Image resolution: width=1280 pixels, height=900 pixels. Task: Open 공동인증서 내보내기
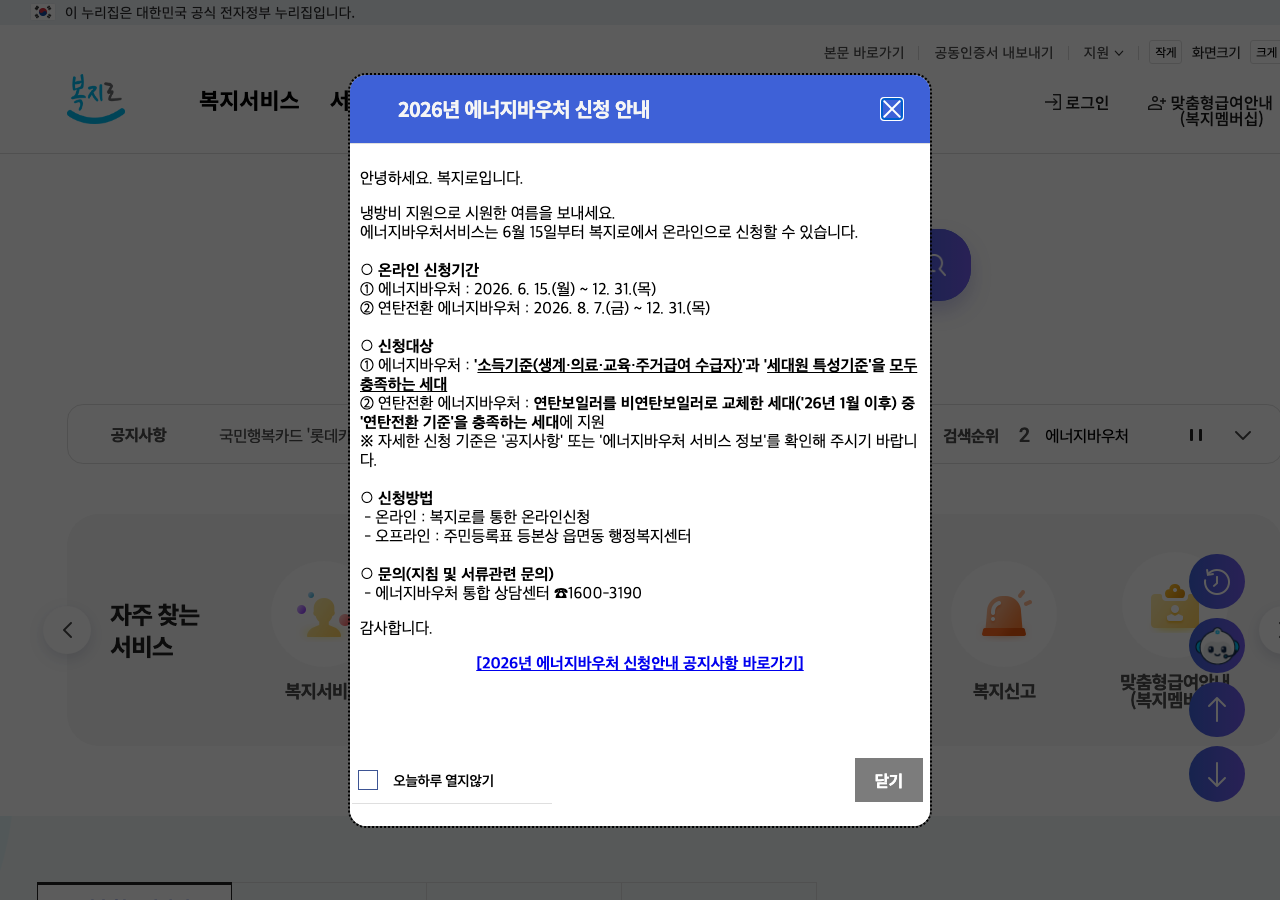(x=994, y=52)
